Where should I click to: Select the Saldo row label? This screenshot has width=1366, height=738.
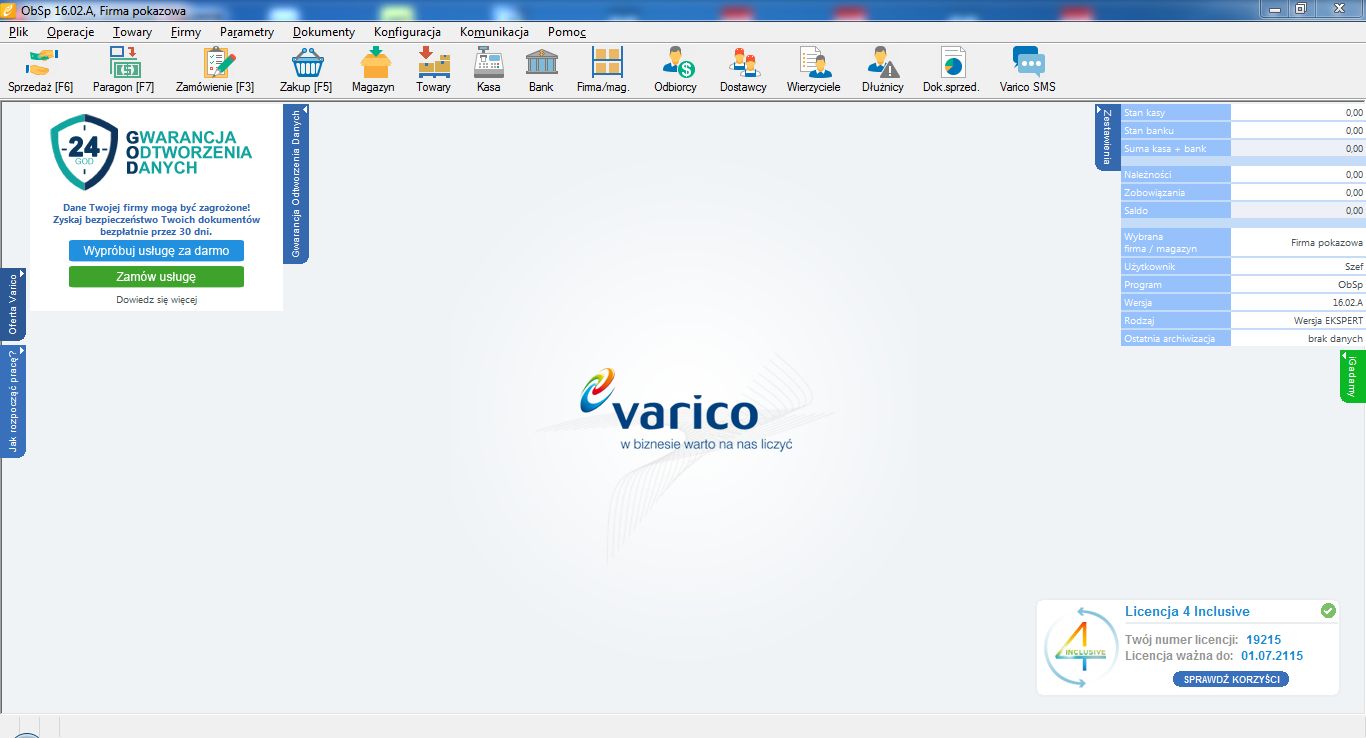point(1176,211)
